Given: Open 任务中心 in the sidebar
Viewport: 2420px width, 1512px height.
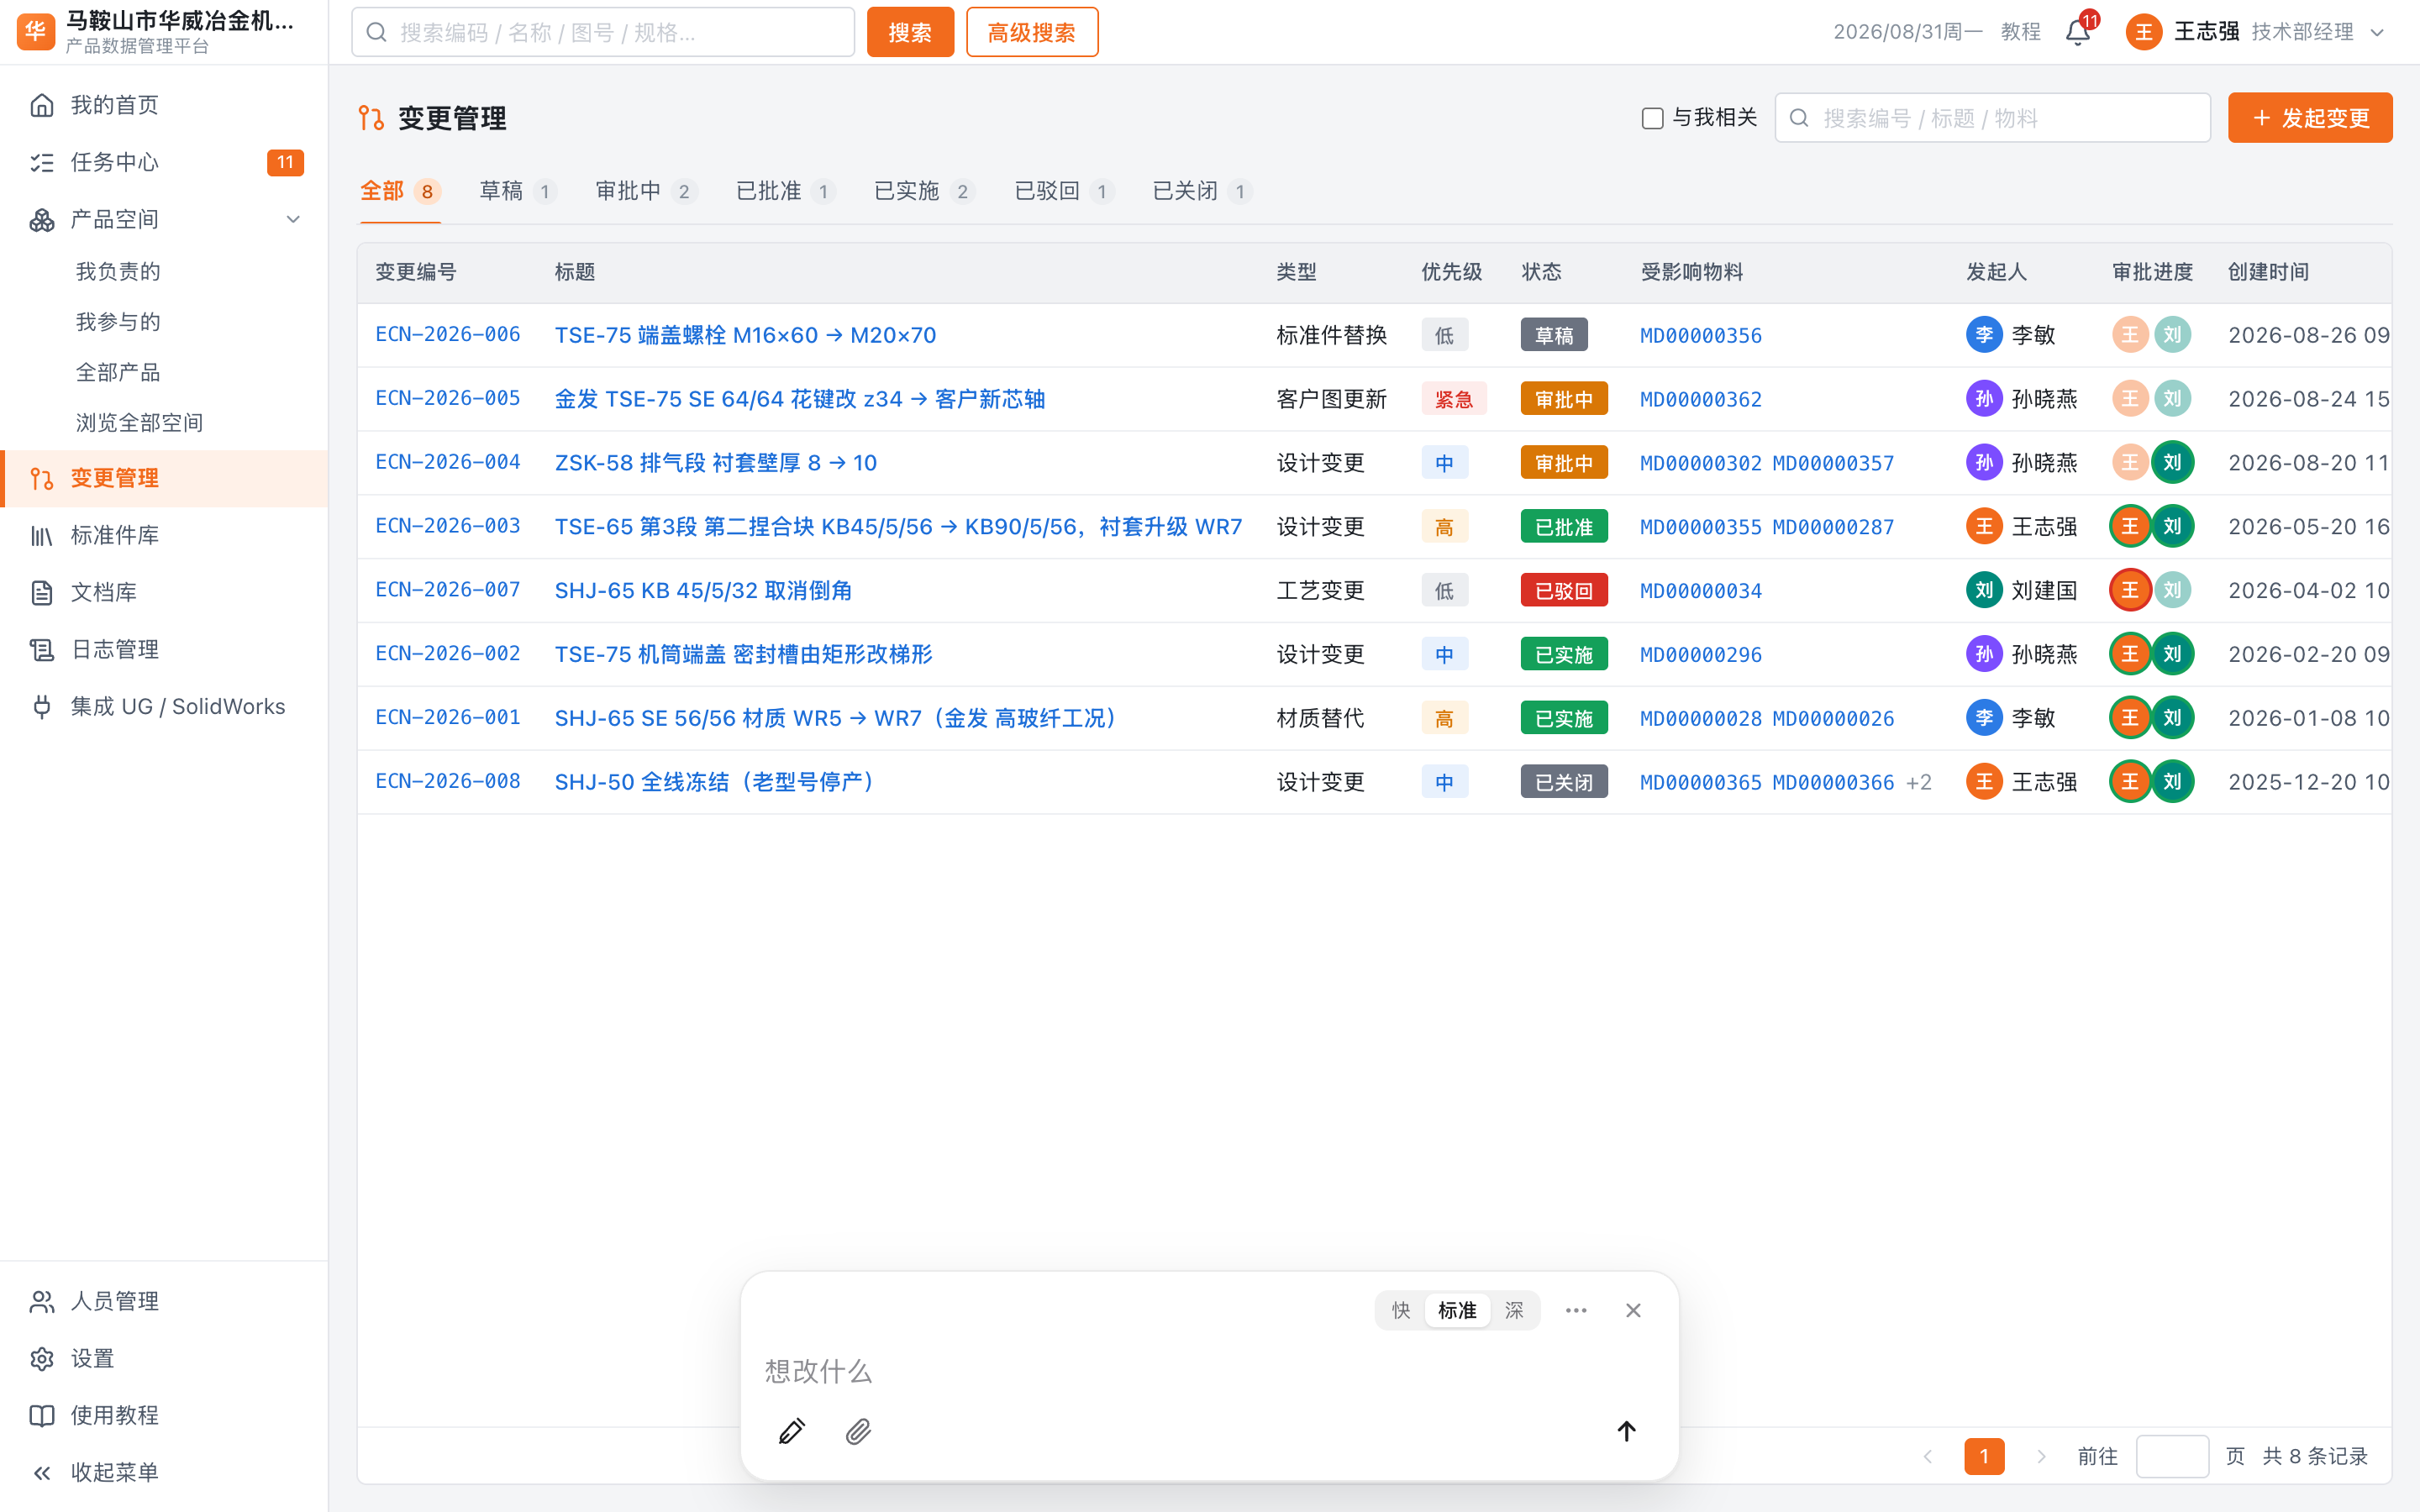Looking at the screenshot, I should click(164, 162).
